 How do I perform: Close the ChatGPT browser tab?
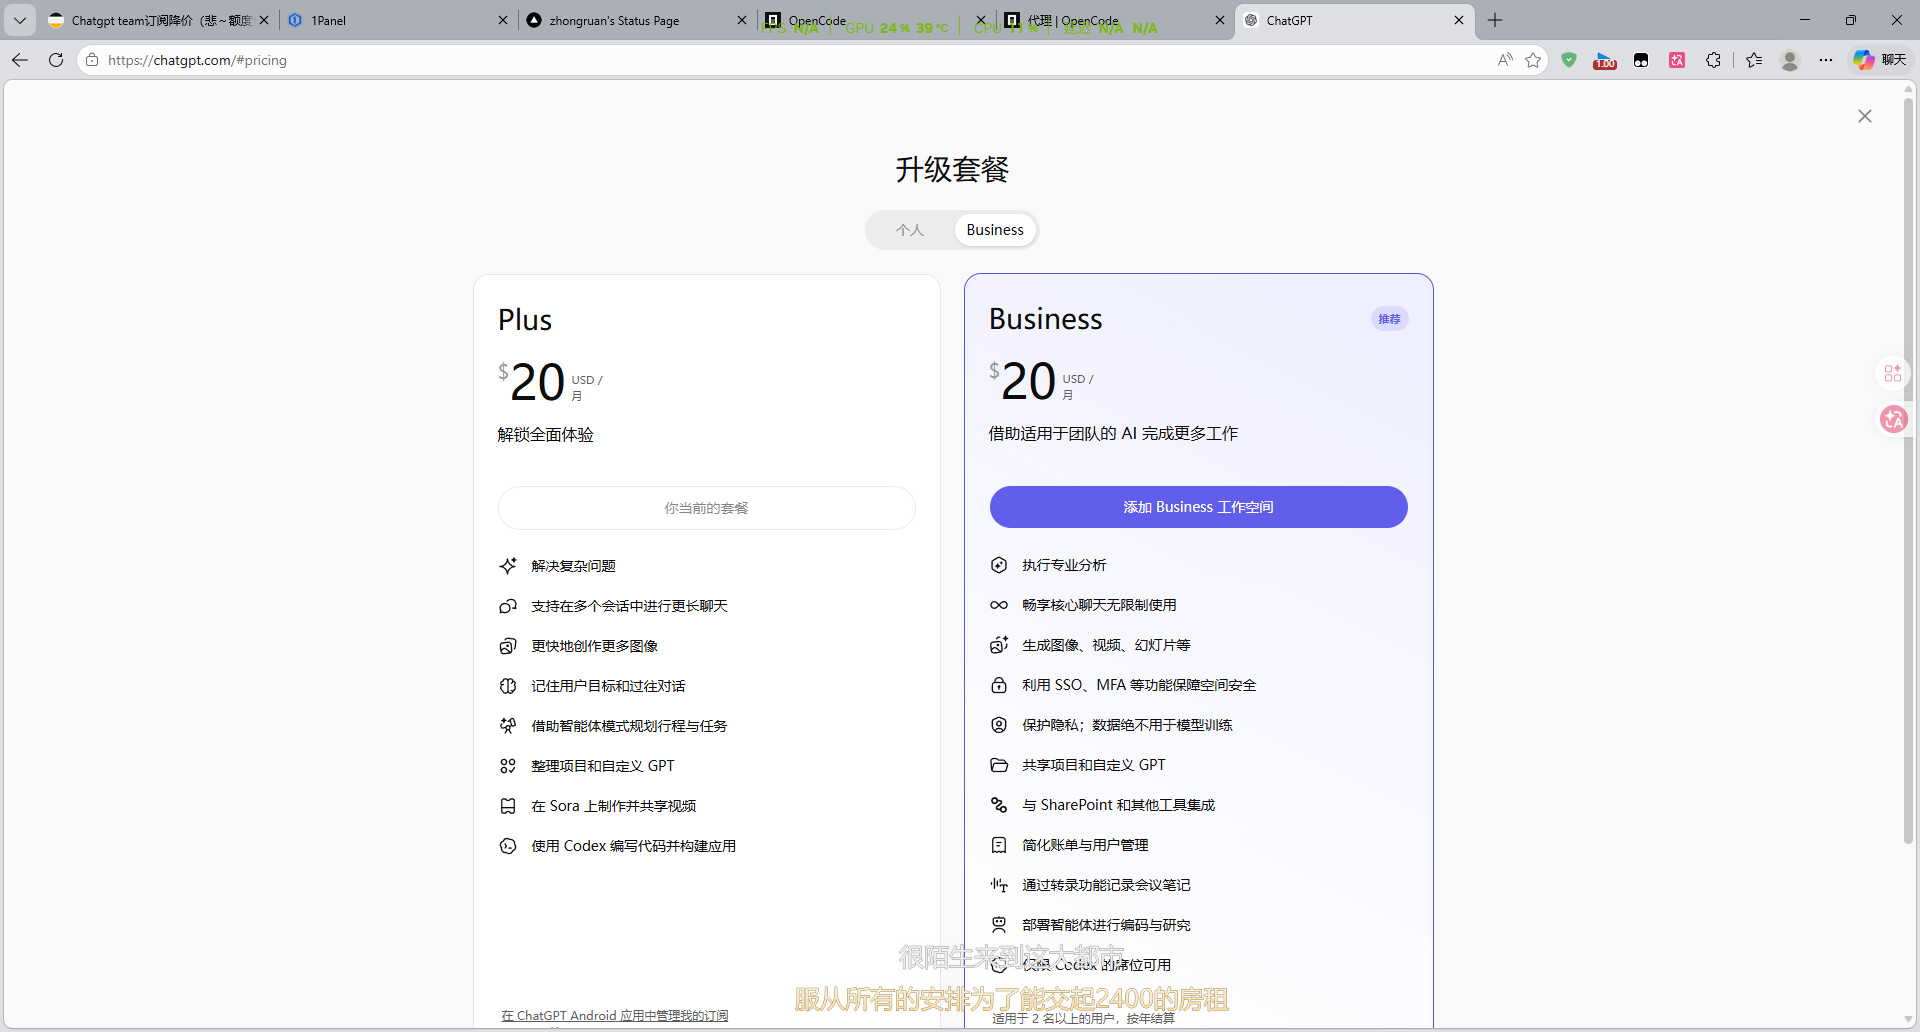point(1458,20)
